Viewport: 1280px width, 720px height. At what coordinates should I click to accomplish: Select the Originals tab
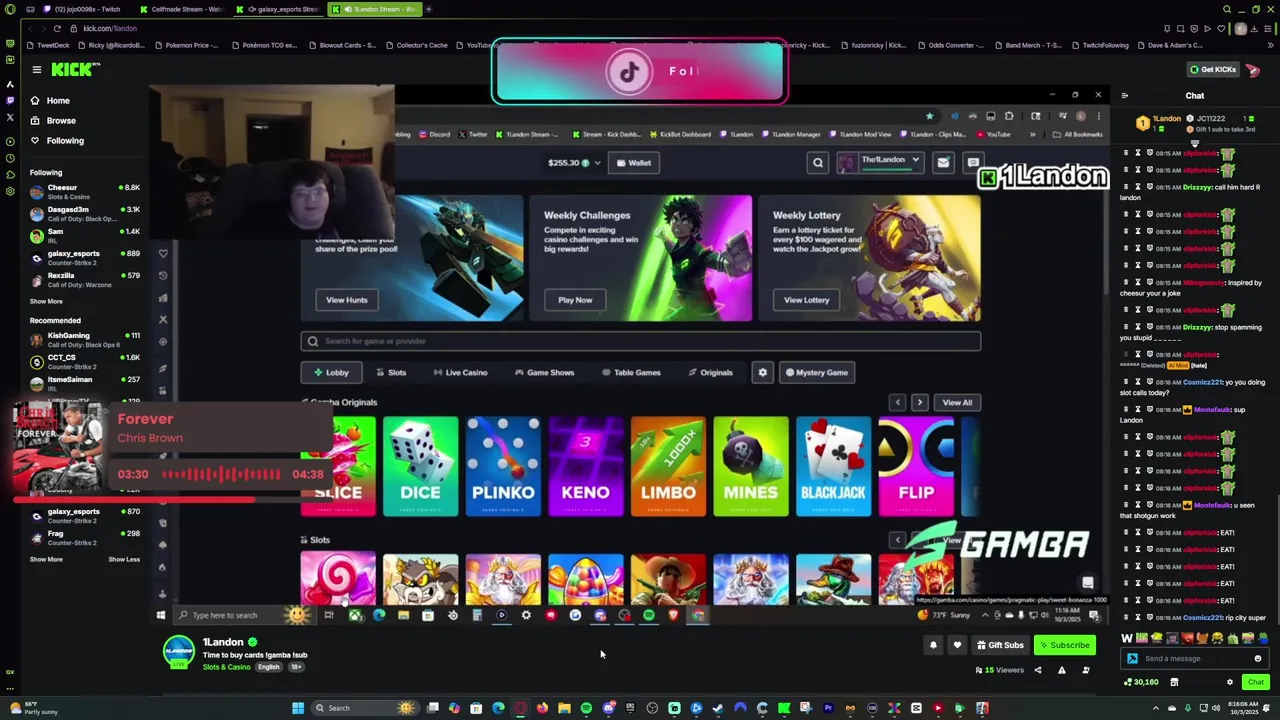click(x=710, y=372)
